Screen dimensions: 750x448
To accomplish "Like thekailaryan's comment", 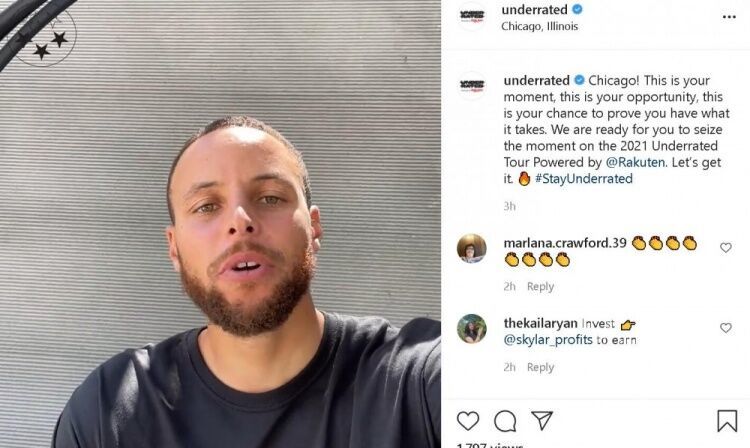I will tap(726, 328).
